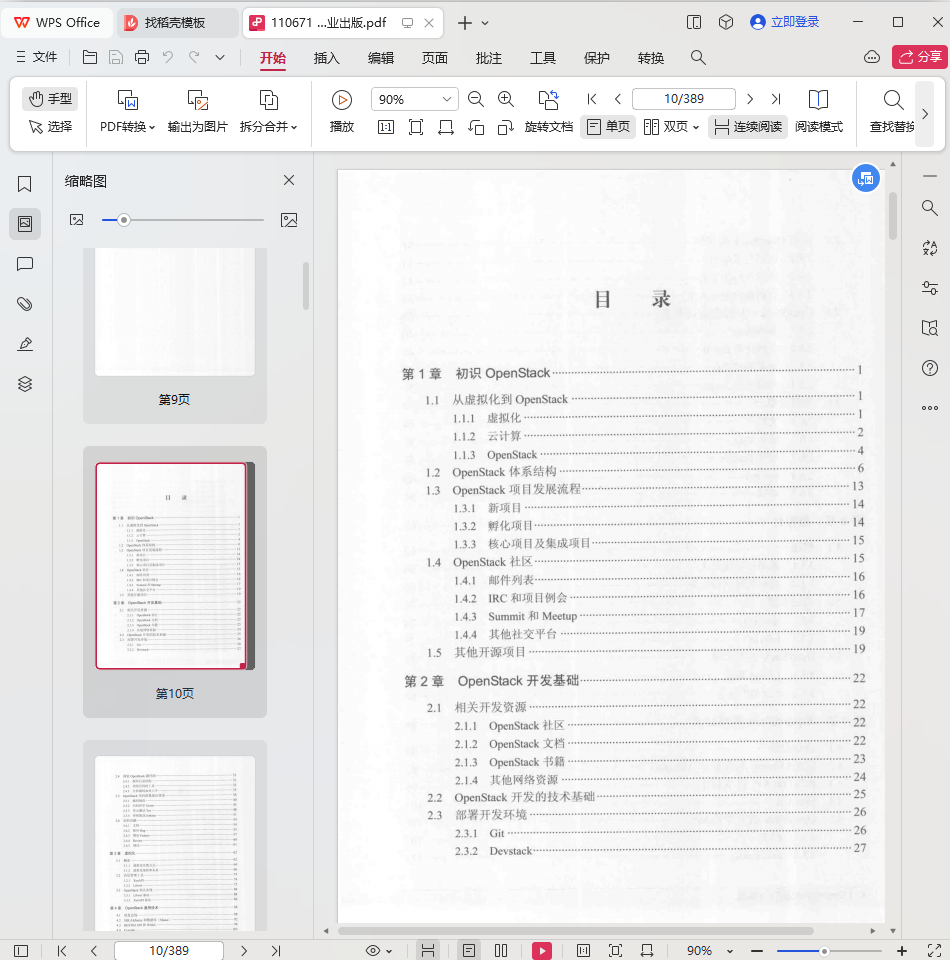Click the zoom in magnifier icon
This screenshot has width=950, height=960.
pos(506,99)
